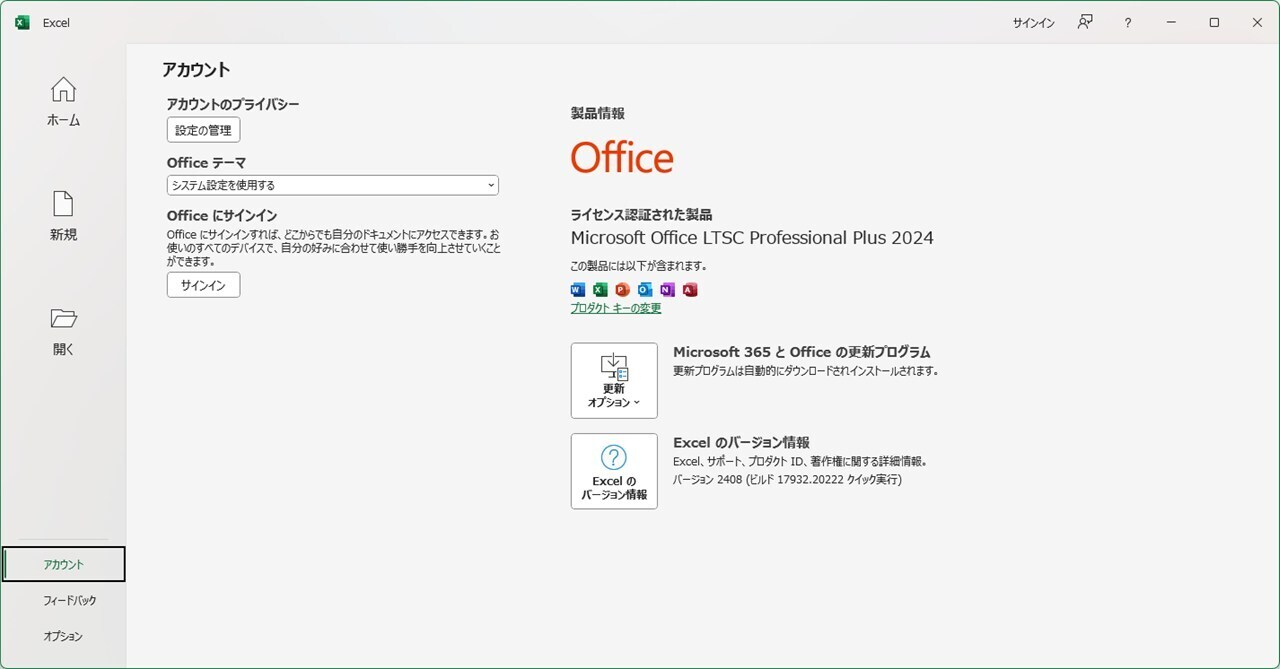Open 更新オプション dropdown button
Screen dimensions: 1280x669
coord(614,381)
